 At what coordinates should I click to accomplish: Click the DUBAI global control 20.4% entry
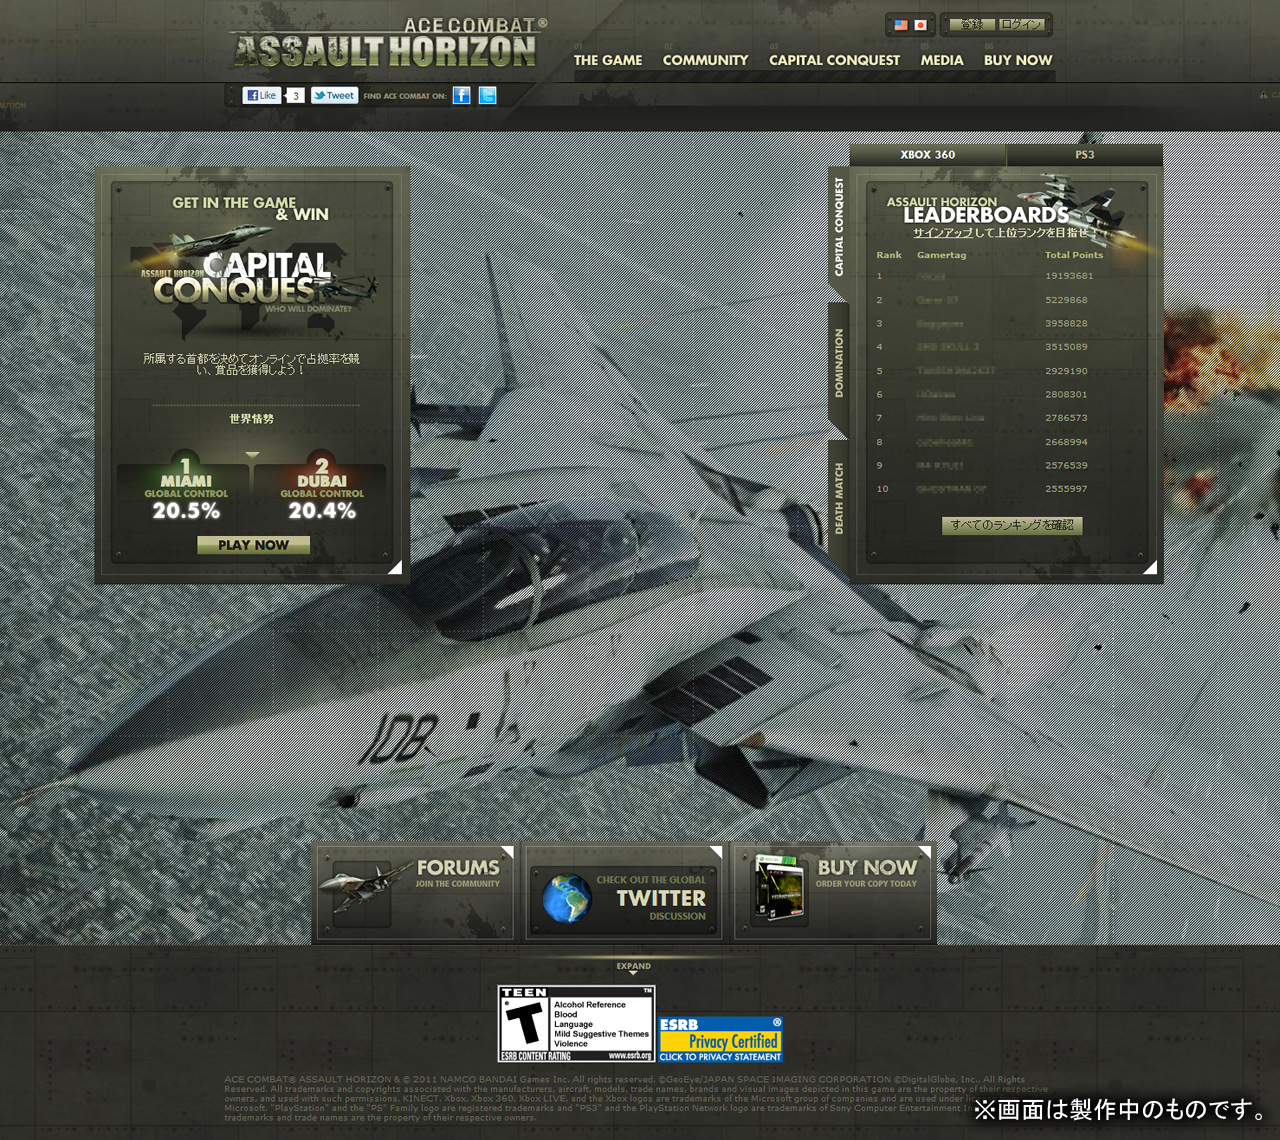click(x=322, y=488)
